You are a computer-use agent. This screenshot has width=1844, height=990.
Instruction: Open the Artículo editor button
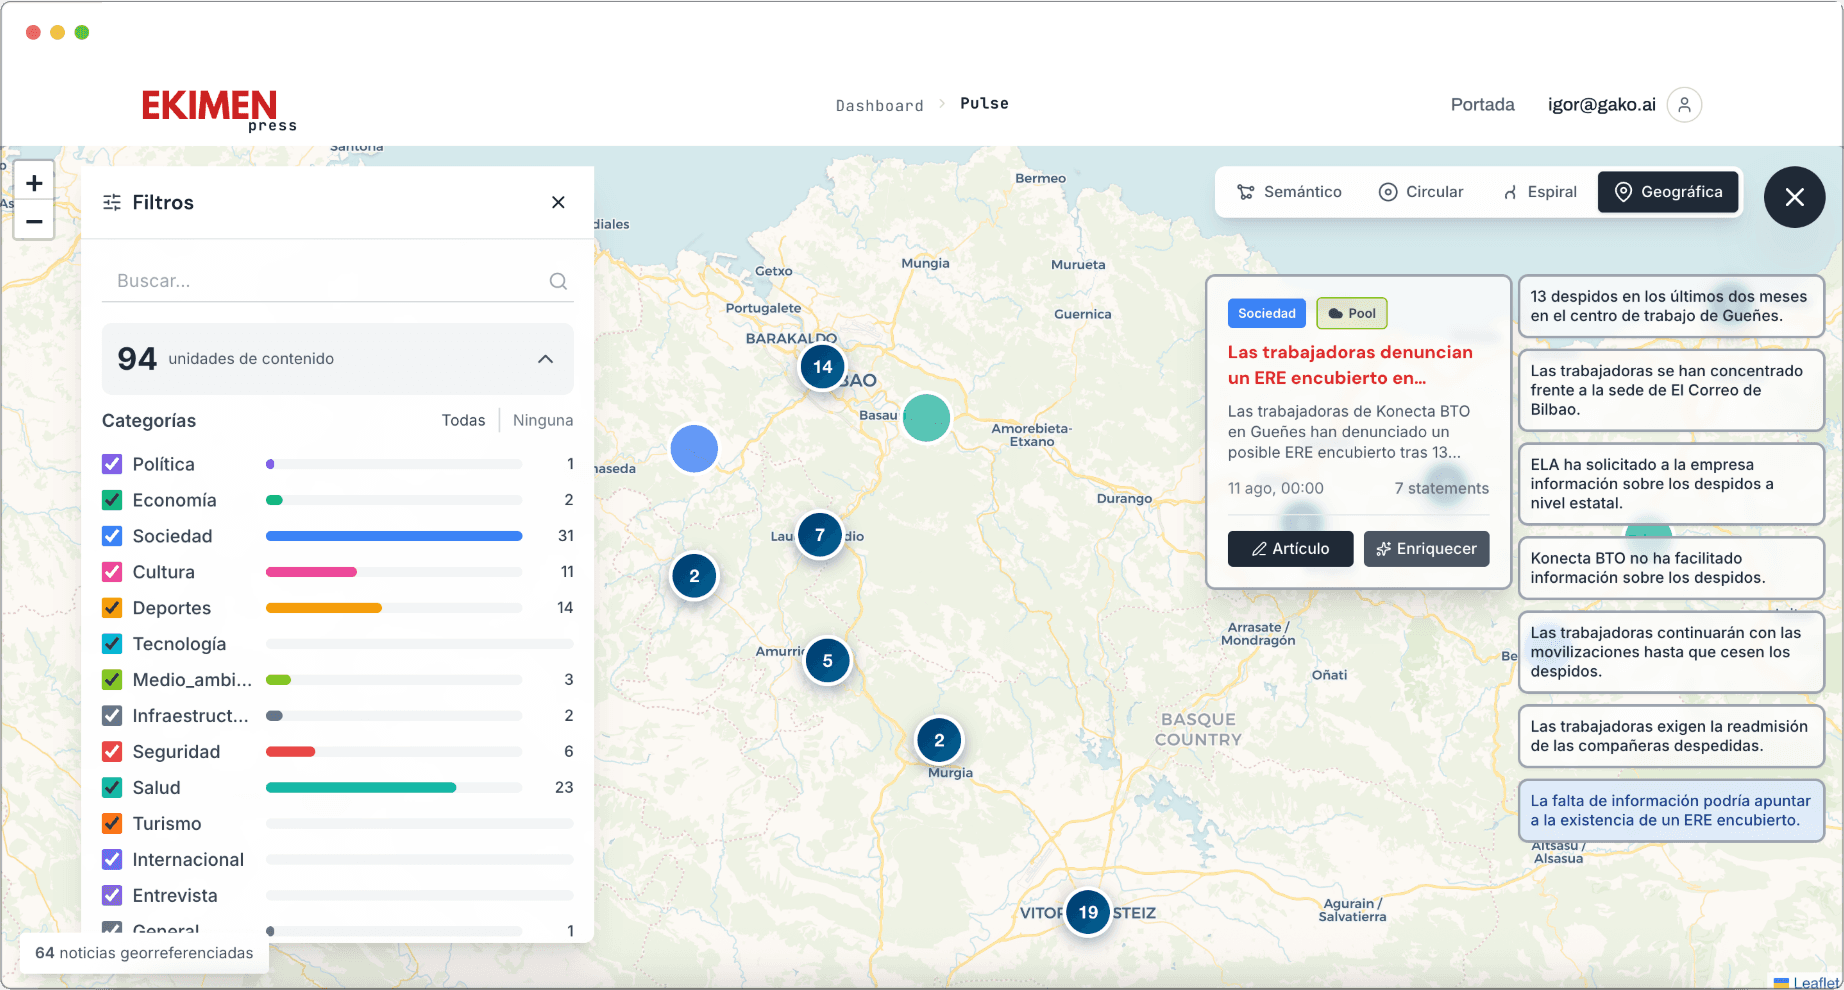click(1290, 549)
